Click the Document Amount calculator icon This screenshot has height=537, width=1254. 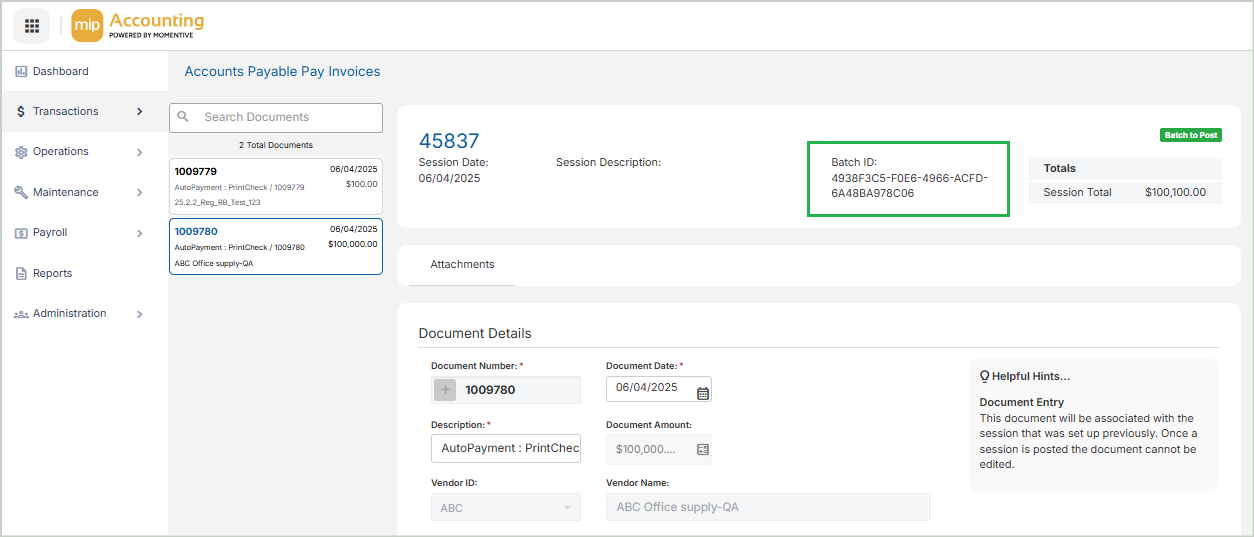click(x=702, y=450)
